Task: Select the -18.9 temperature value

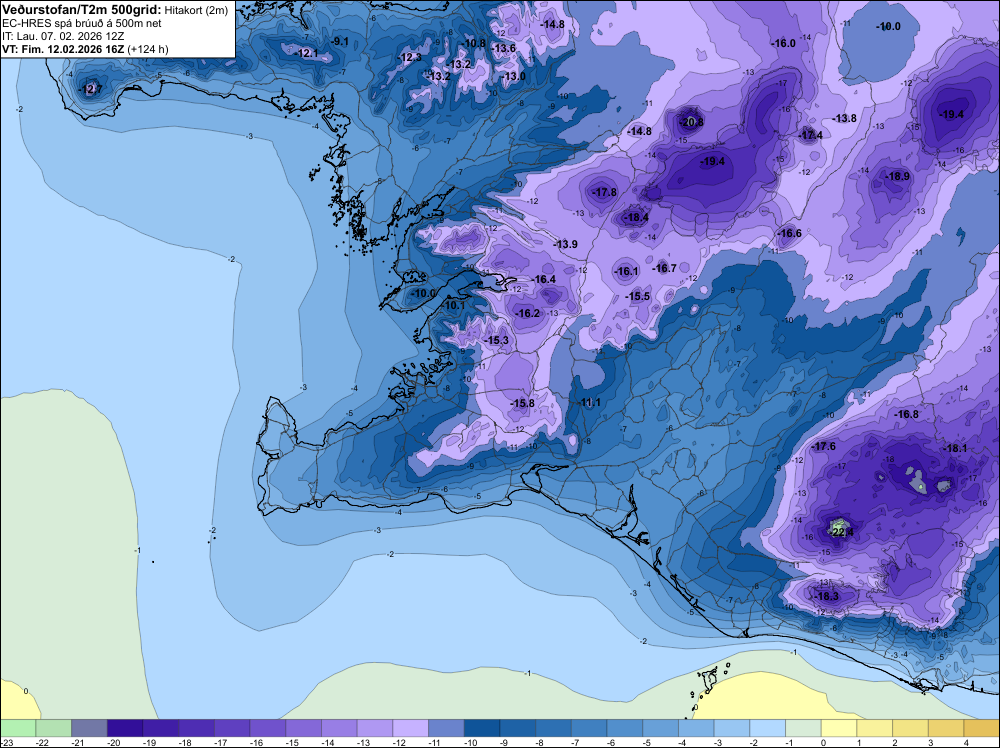Action: click(x=898, y=176)
